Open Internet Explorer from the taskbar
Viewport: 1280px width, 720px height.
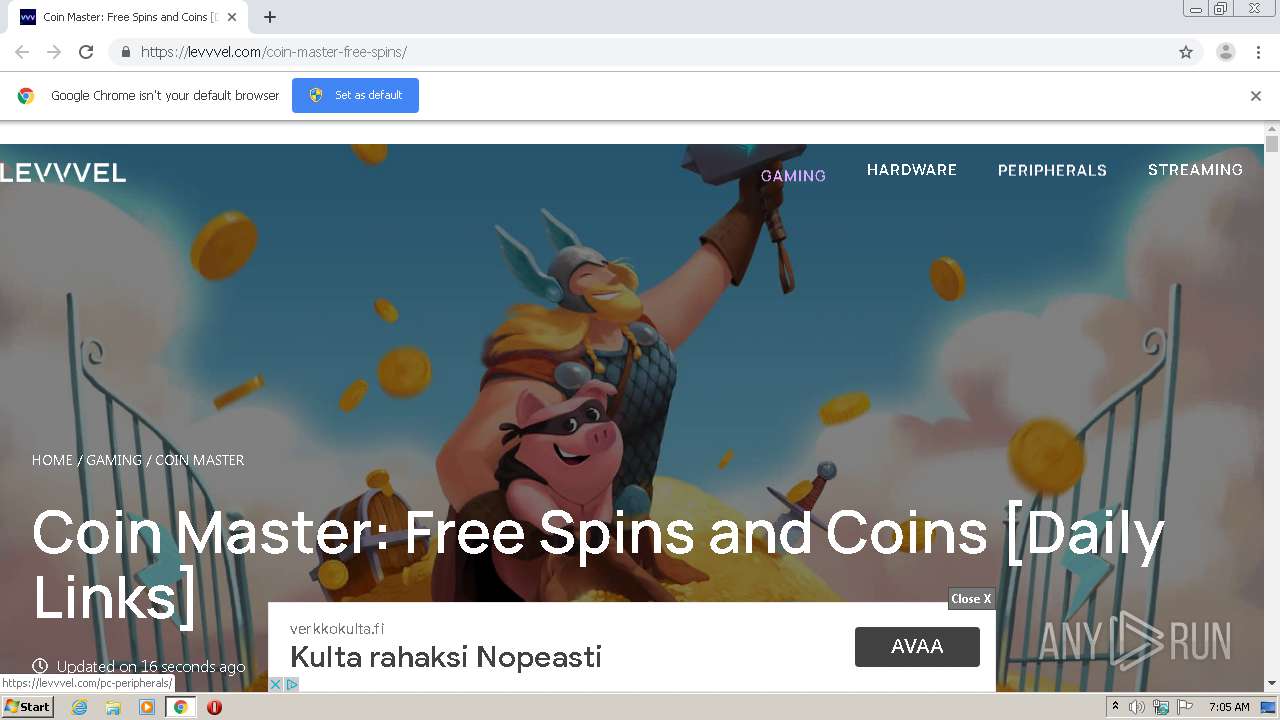[79, 707]
